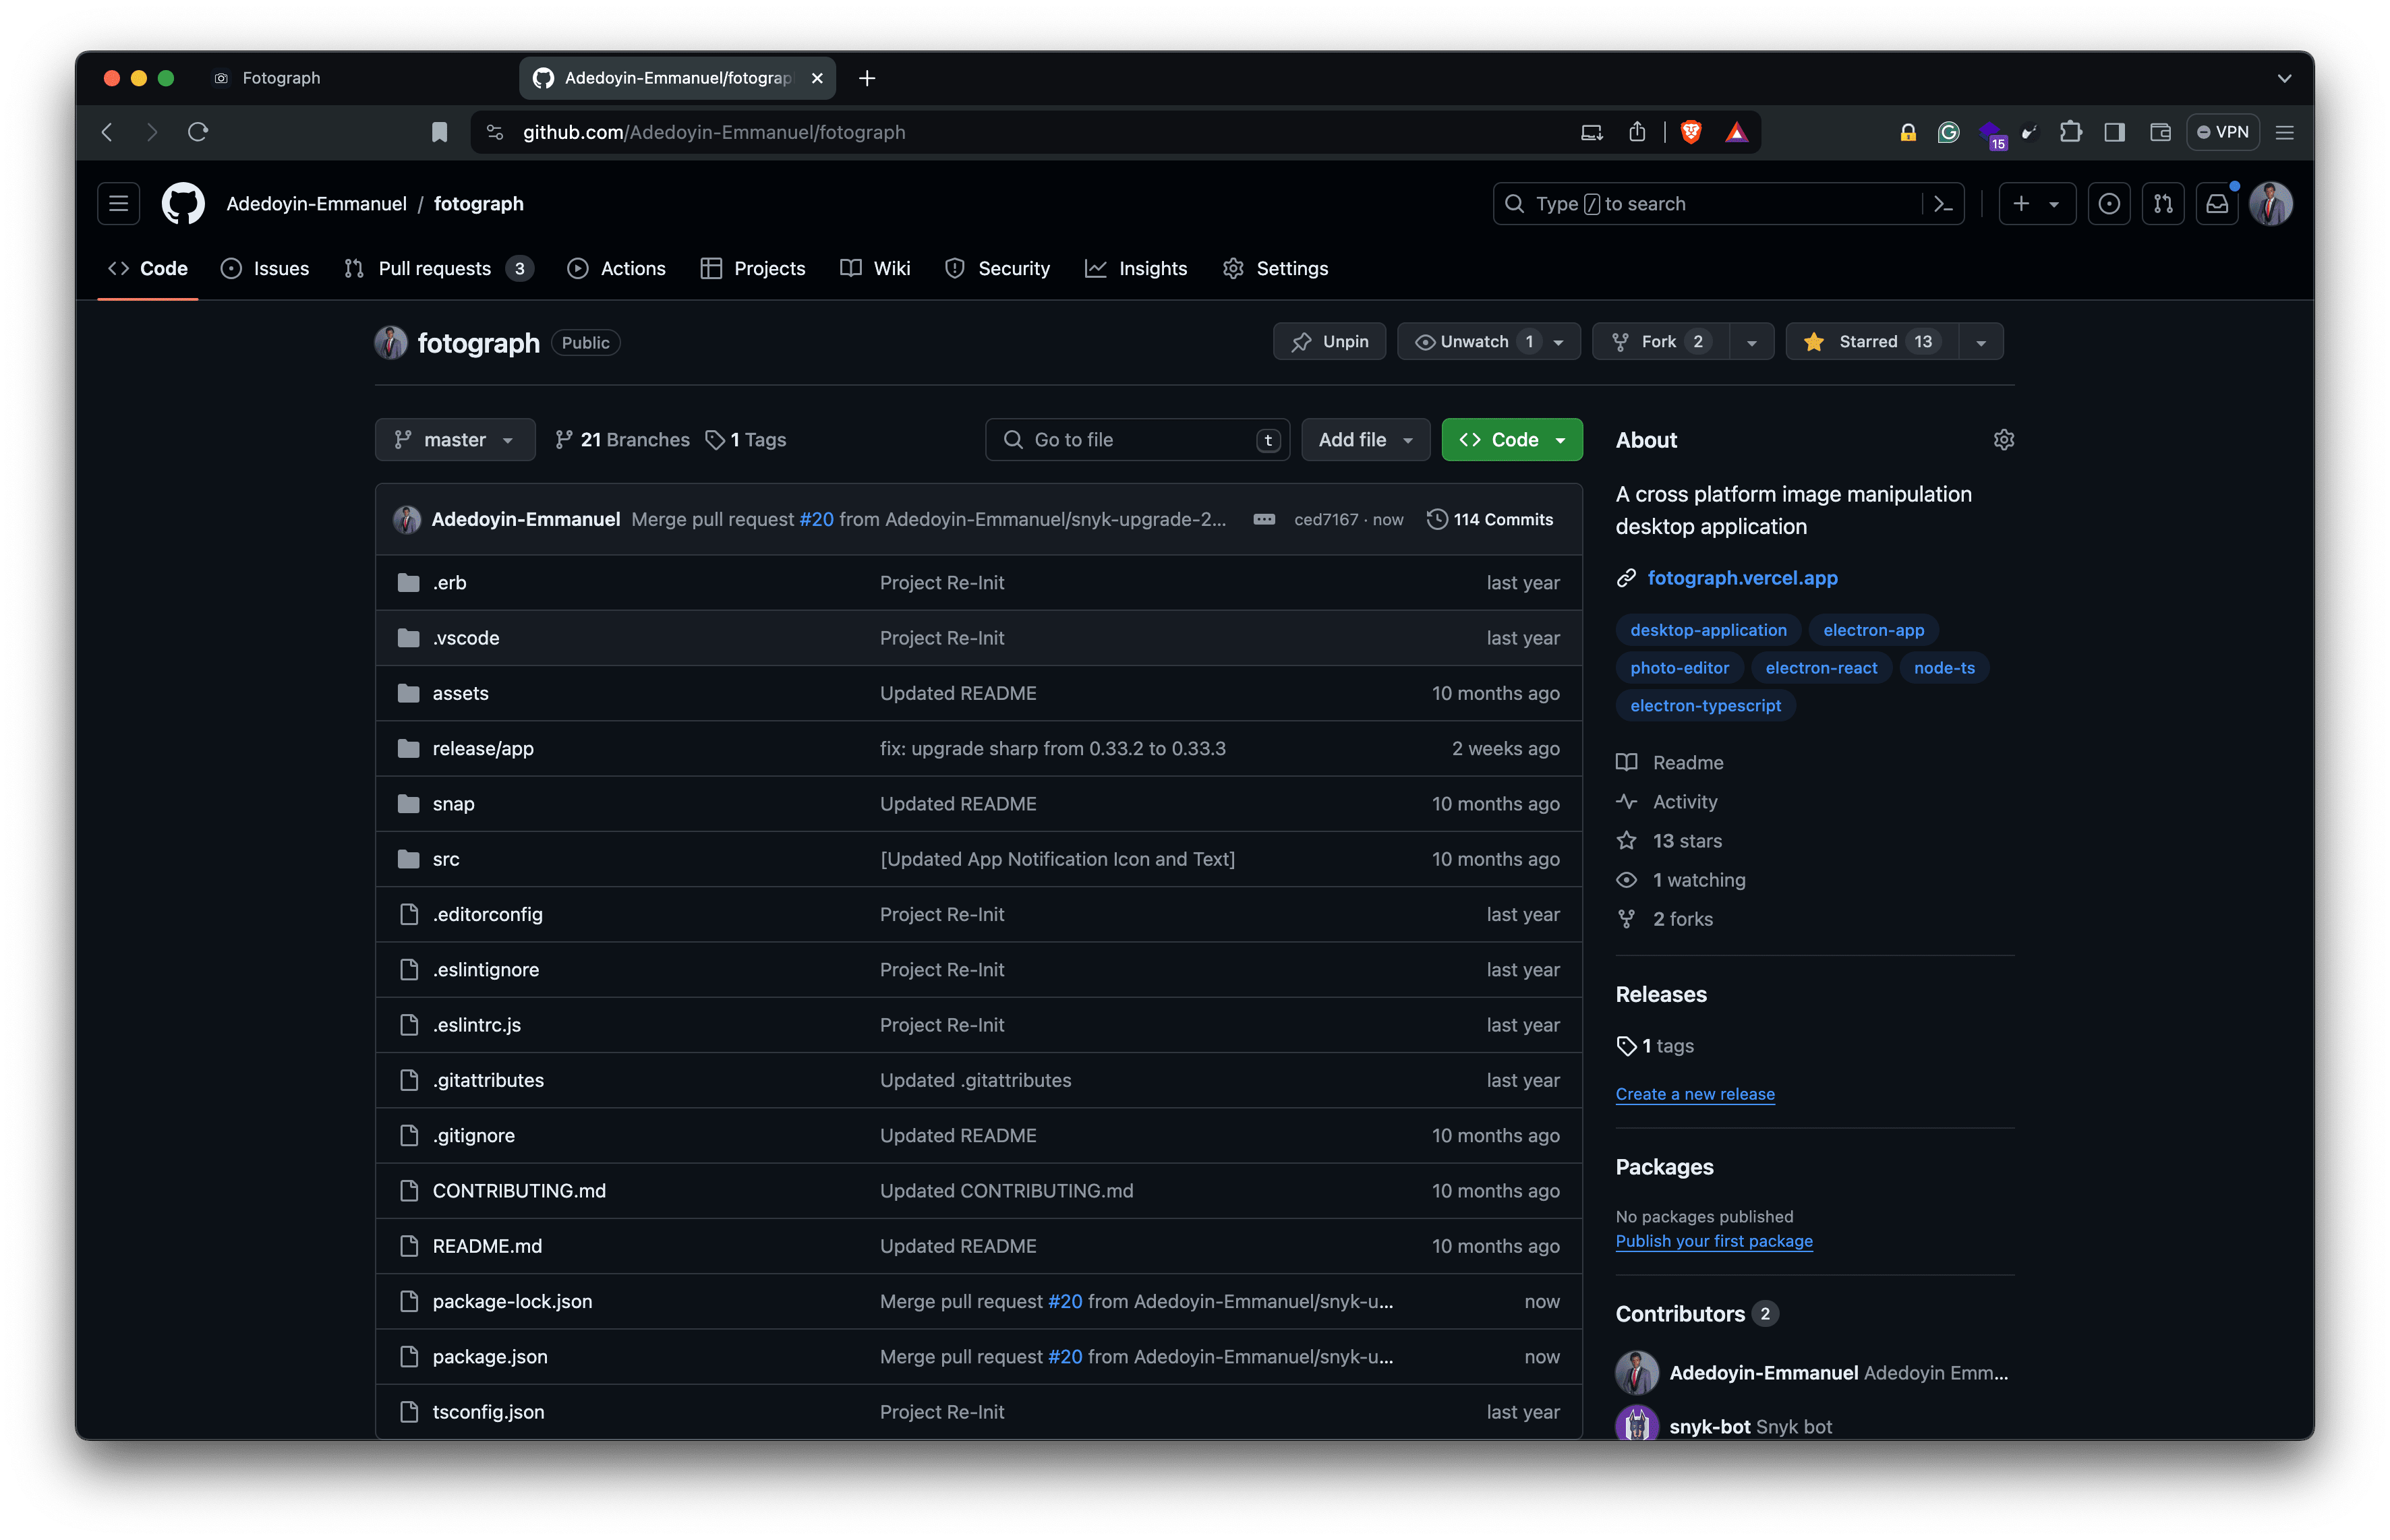Screen dimensions: 2390x1540
Task: Open the Projects tab
Action: pos(753,269)
